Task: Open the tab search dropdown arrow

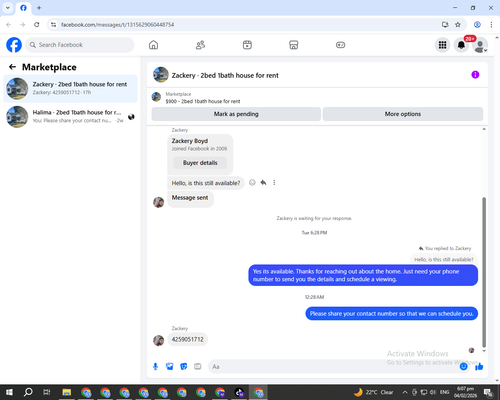Action: [x=8, y=8]
